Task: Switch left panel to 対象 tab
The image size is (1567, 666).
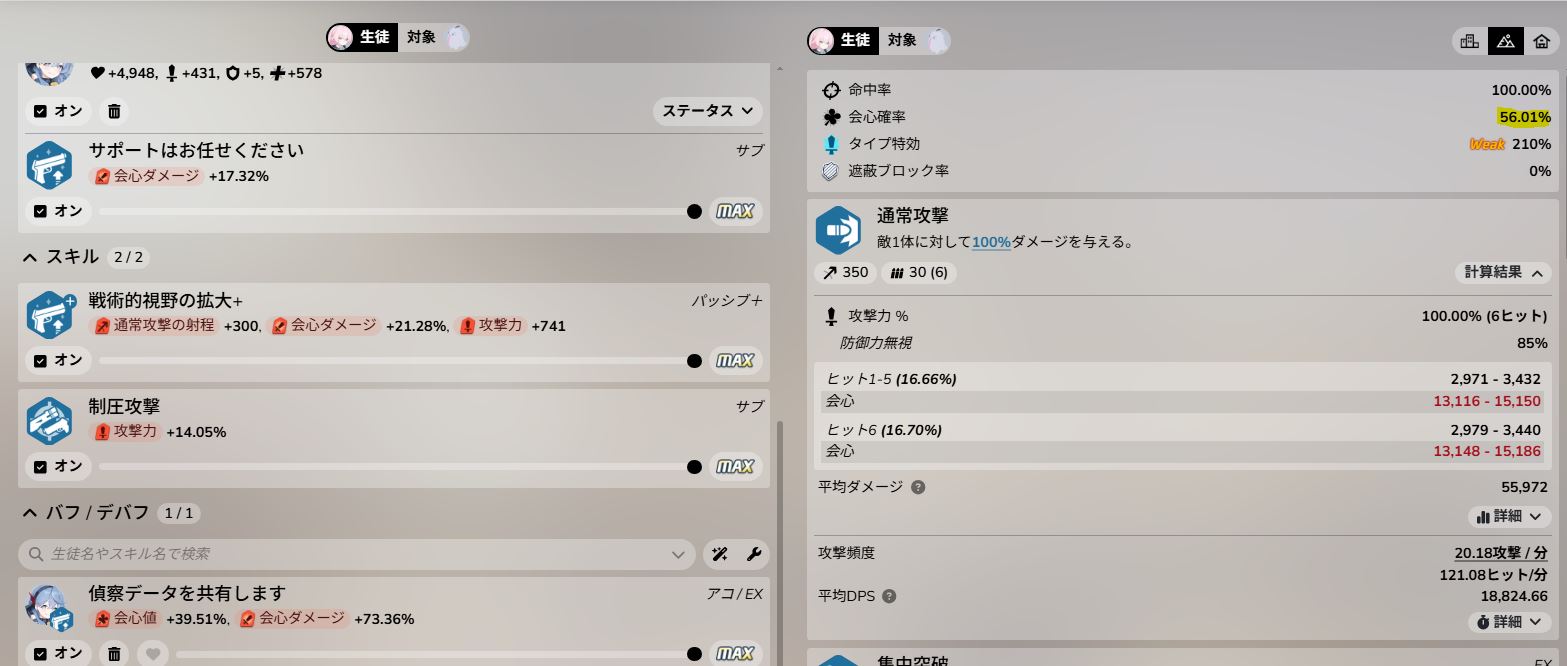Action: click(433, 37)
